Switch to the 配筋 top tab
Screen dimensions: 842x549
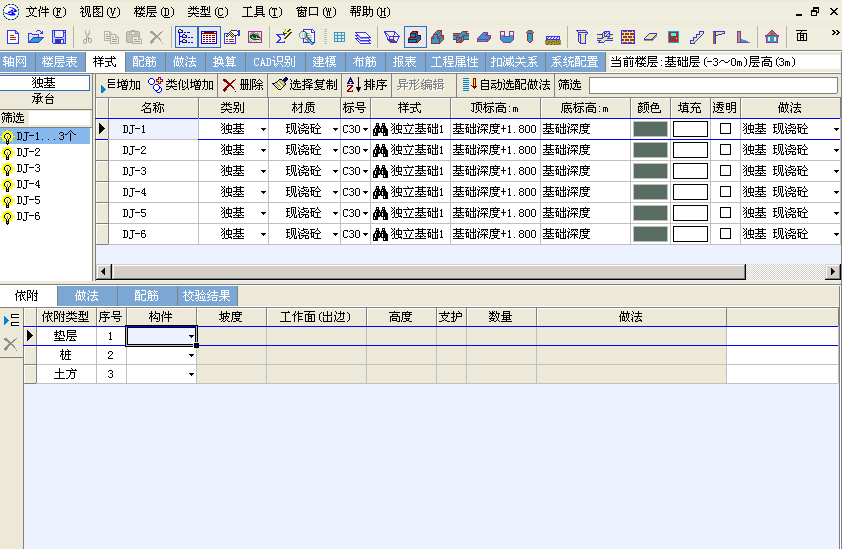click(x=144, y=62)
